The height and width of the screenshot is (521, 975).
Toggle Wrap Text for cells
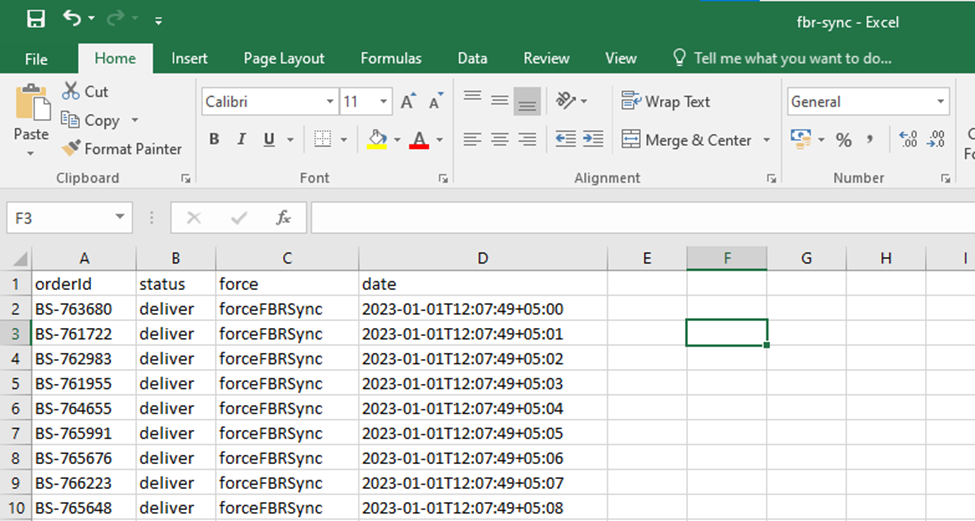click(666, 102)
